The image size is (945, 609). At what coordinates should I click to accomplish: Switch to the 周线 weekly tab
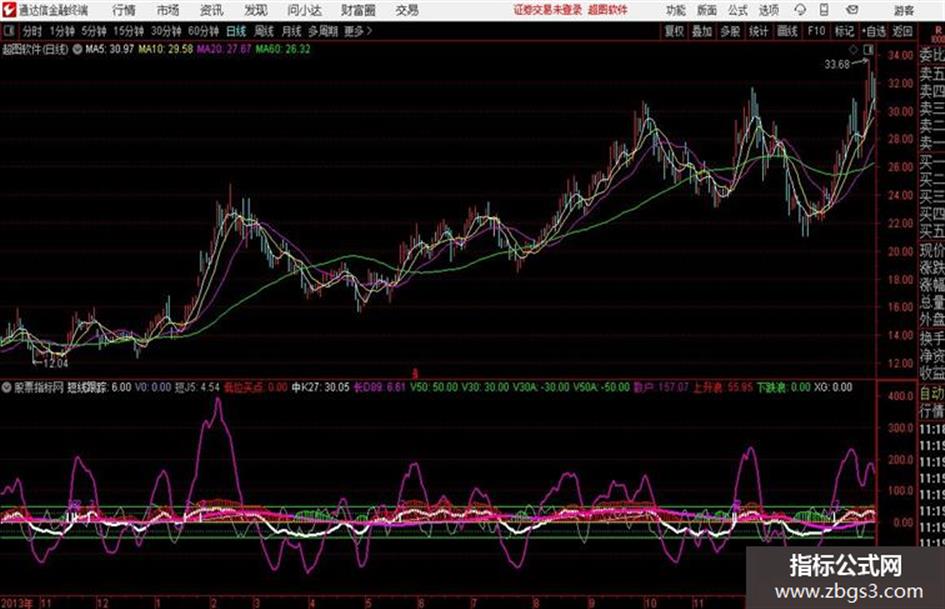click(264, 31)
